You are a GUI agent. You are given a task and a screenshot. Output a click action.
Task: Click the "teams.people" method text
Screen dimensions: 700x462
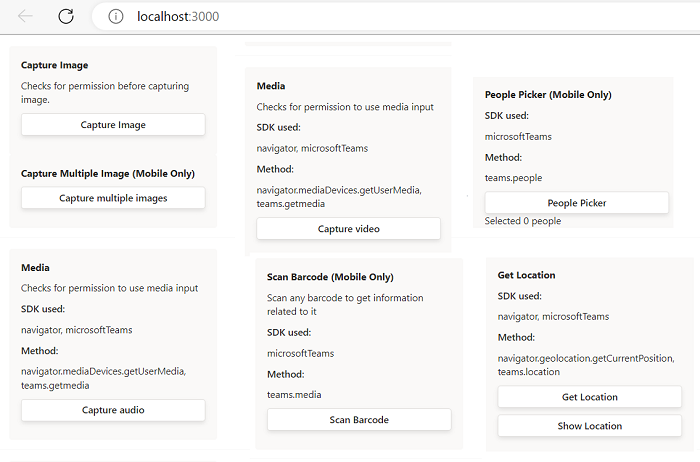(x=513, y=178)
